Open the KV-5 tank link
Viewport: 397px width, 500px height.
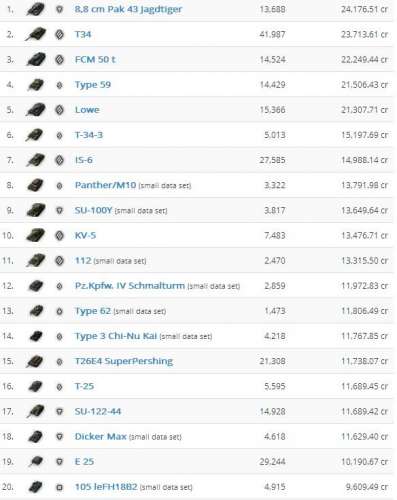click(x=85, y=235)
